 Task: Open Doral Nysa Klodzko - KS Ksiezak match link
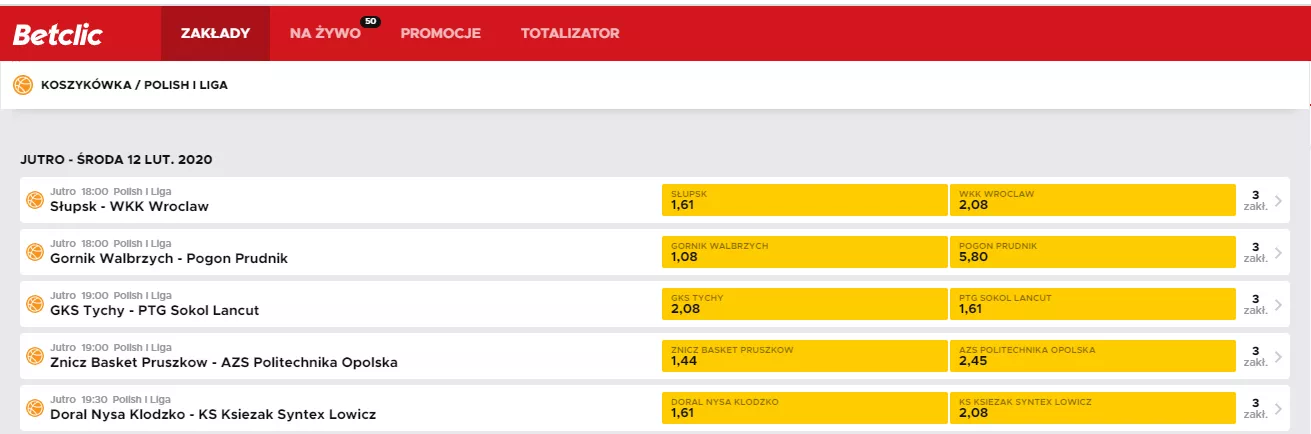coord(213,414)
